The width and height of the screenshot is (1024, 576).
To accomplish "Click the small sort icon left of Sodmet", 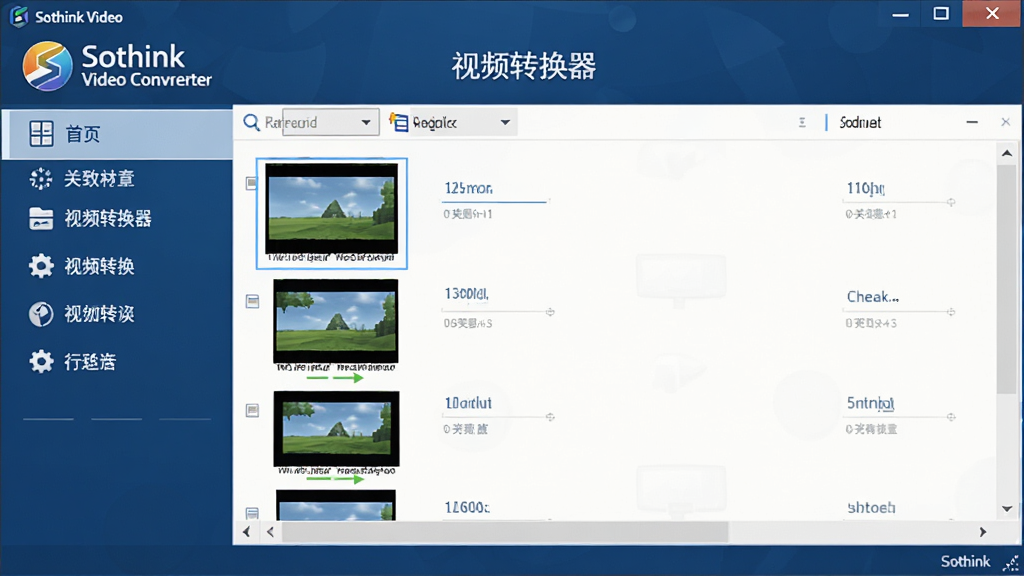I will pos(802,123).
